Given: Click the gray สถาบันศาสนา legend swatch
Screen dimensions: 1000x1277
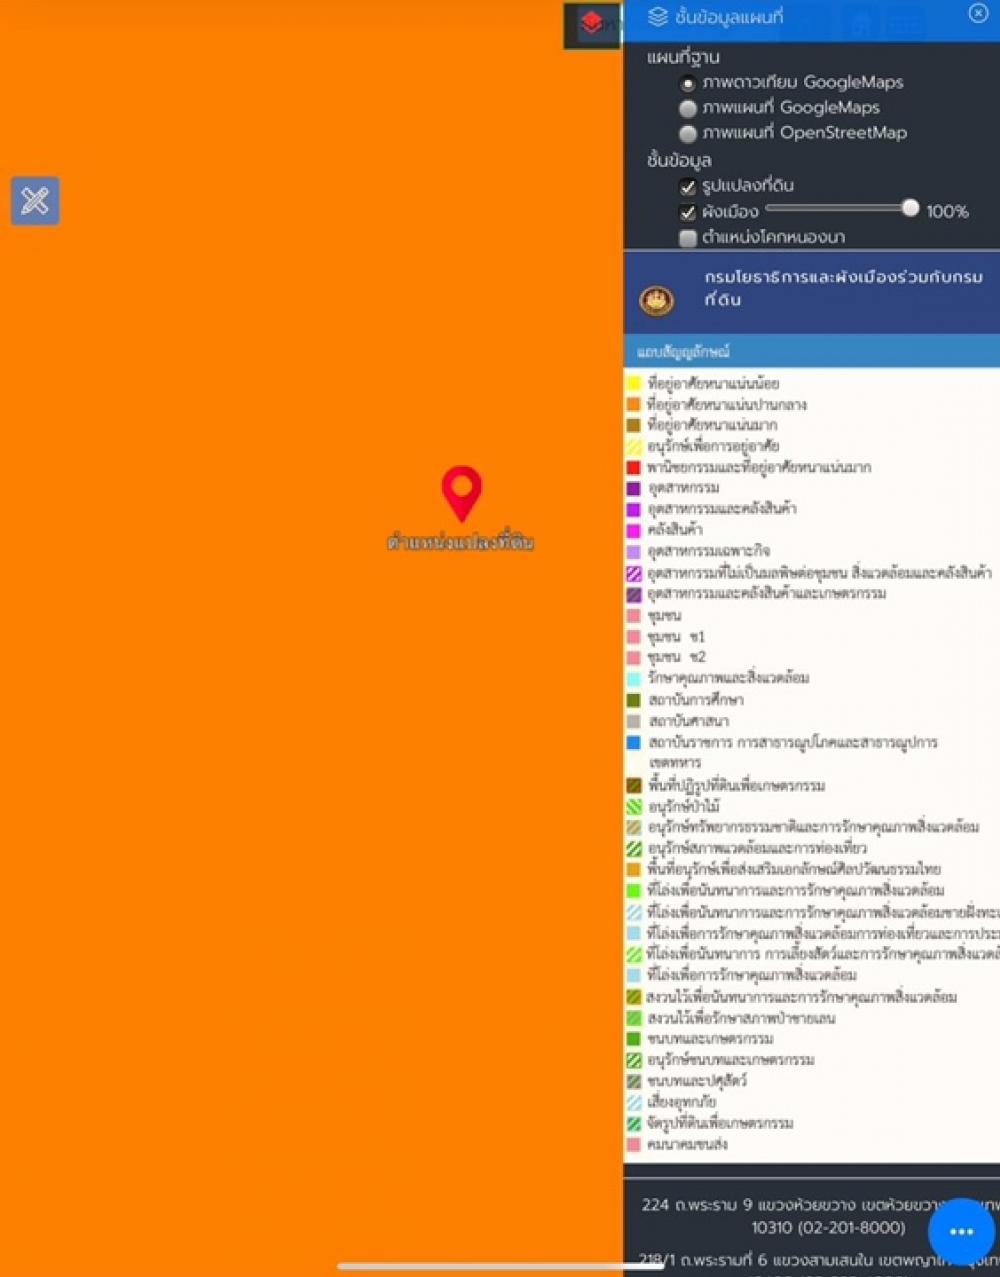Looking at the screenshot, I should [633, 721].
